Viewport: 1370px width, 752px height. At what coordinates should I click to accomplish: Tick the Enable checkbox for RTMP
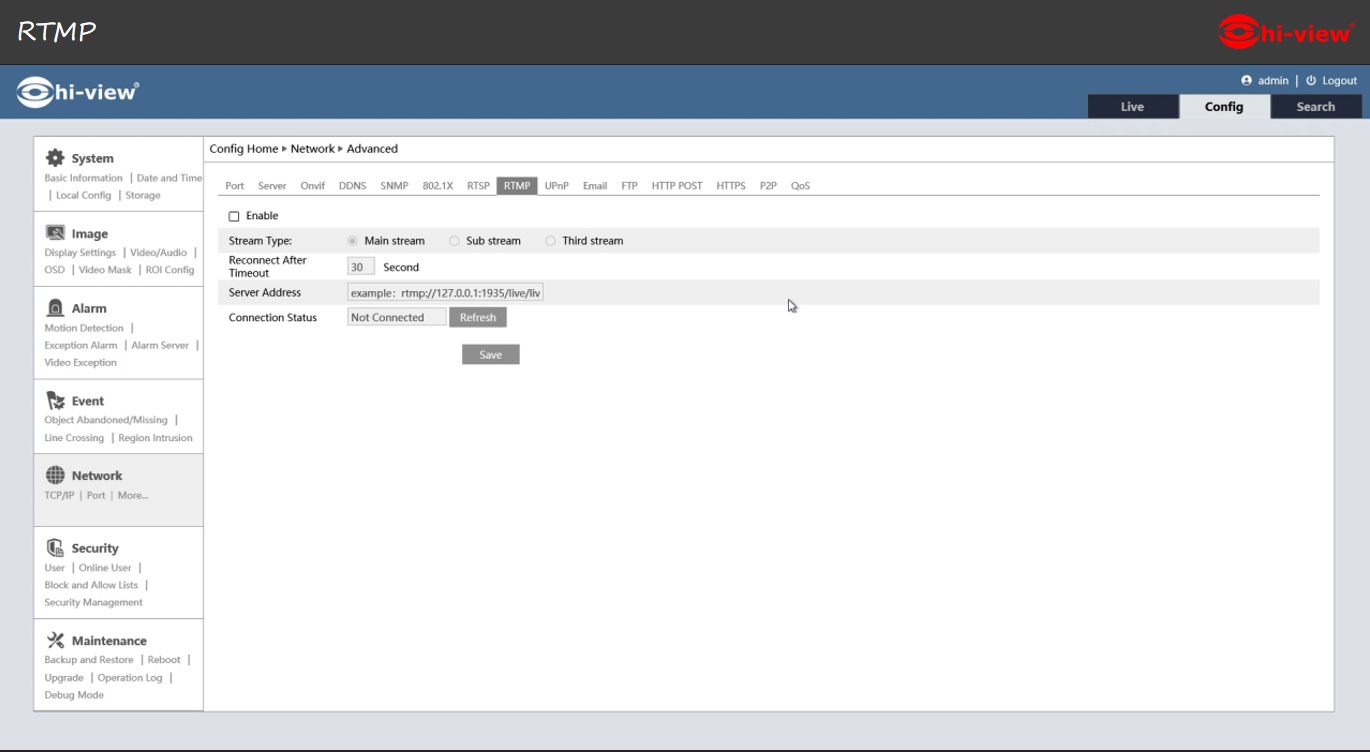[x=234, y=216]
